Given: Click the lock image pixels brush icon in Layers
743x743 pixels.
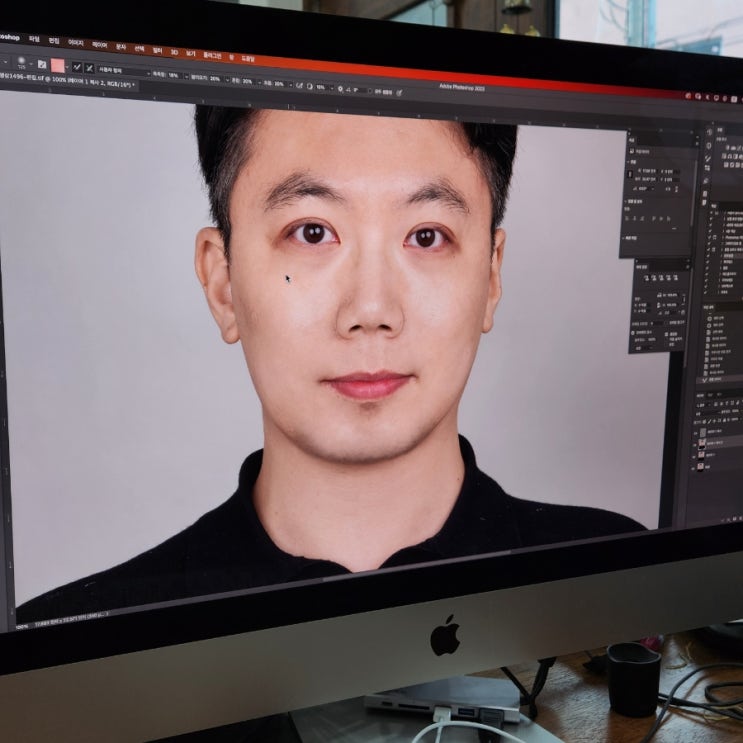Looking at the screenshot, I should [710, 421].
